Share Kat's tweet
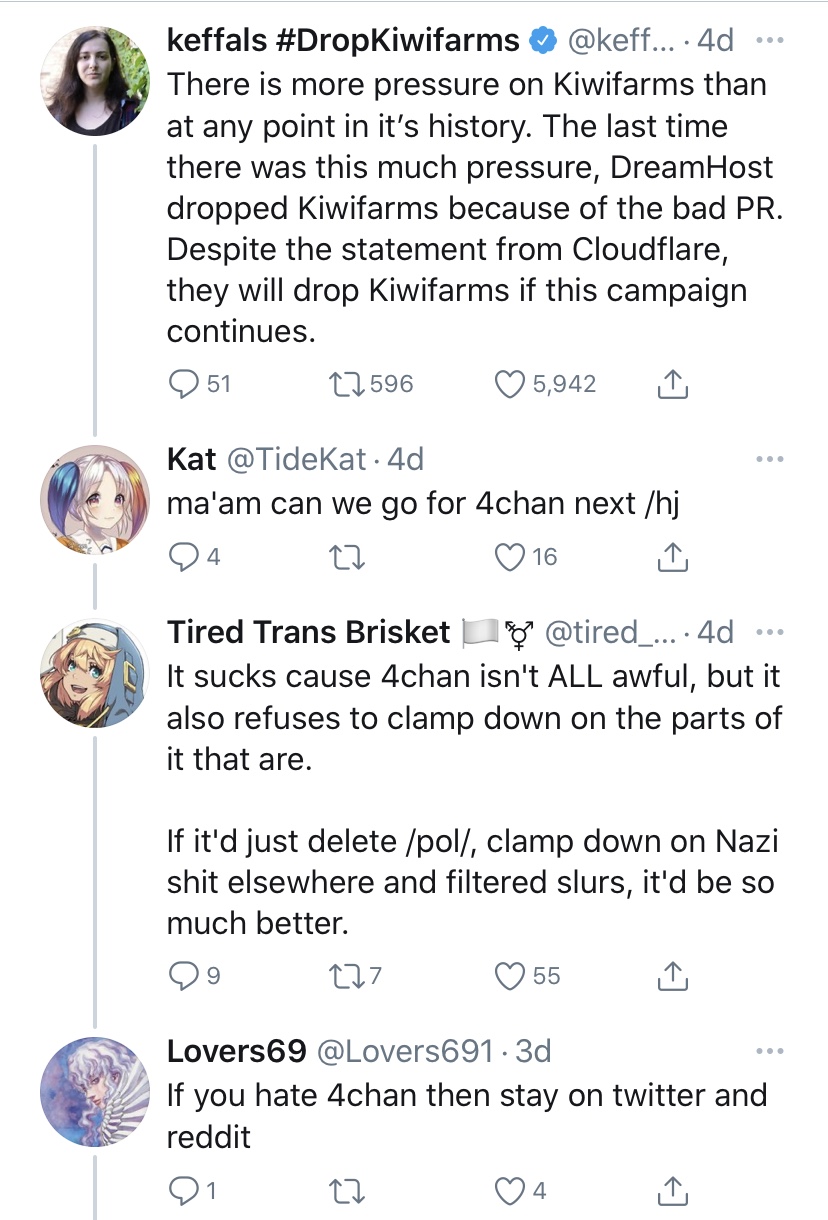 tap(674, 557)
